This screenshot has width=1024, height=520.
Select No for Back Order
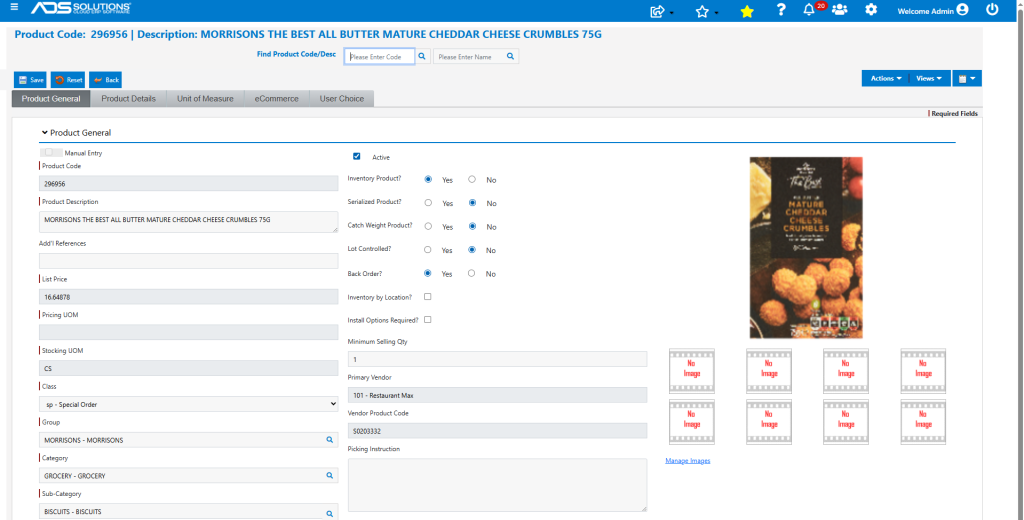click(472, 273)
